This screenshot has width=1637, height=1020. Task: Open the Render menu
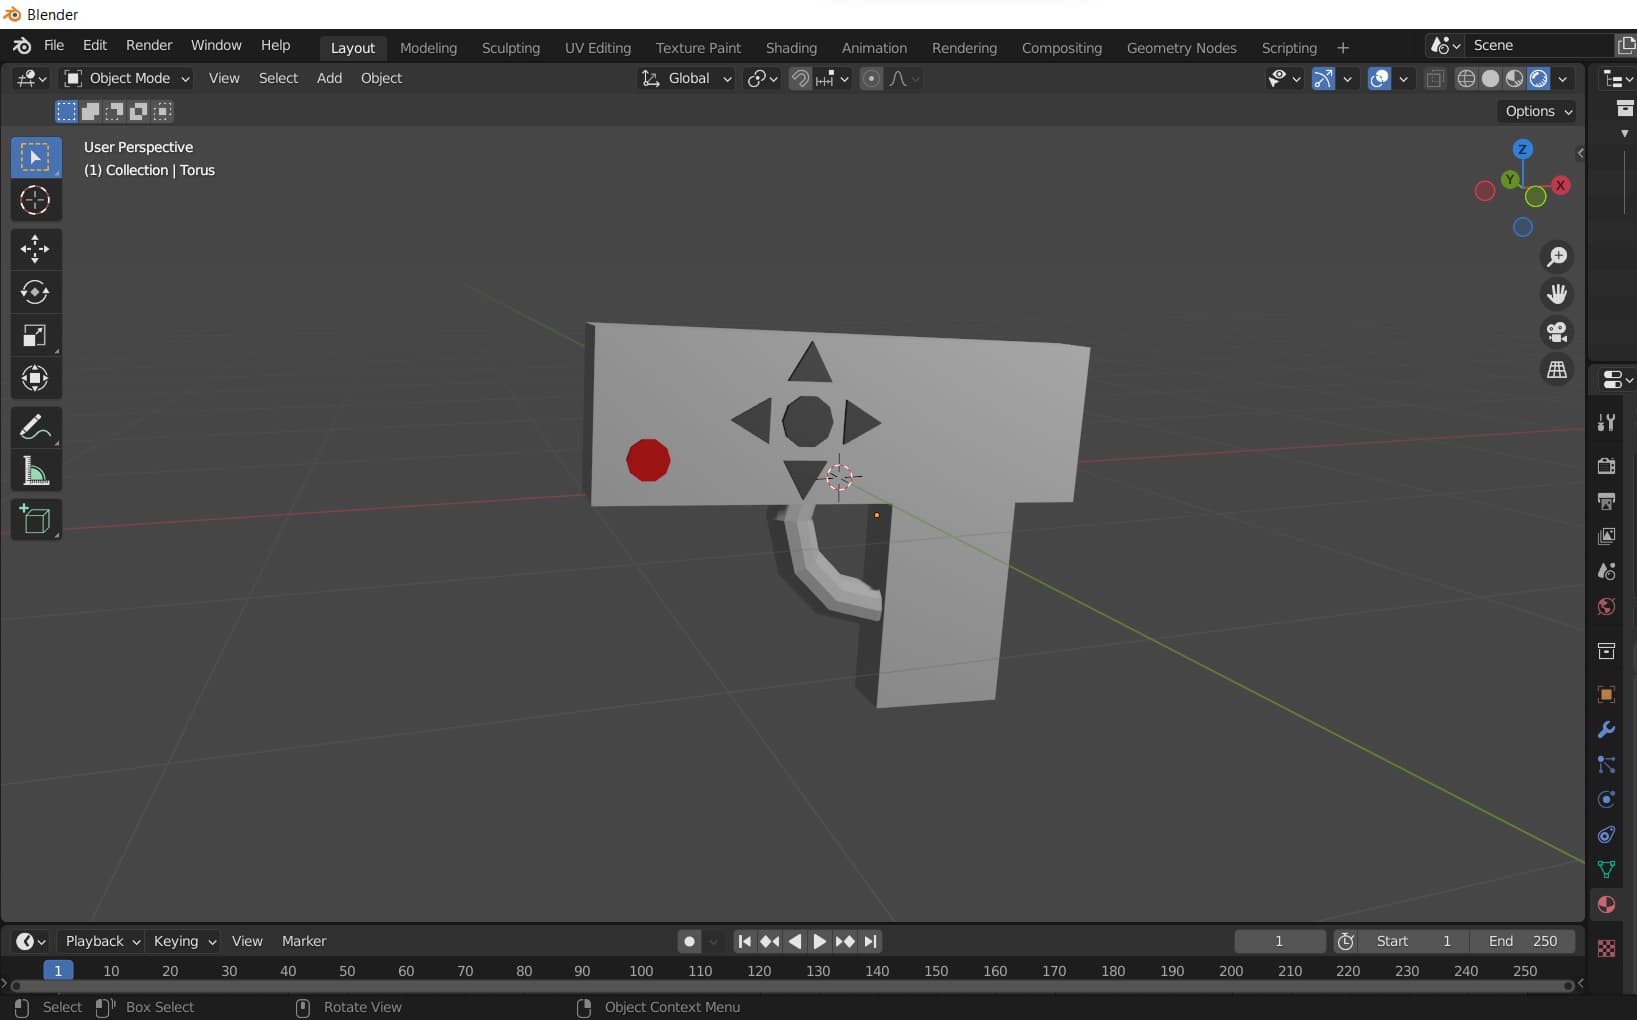148,45
